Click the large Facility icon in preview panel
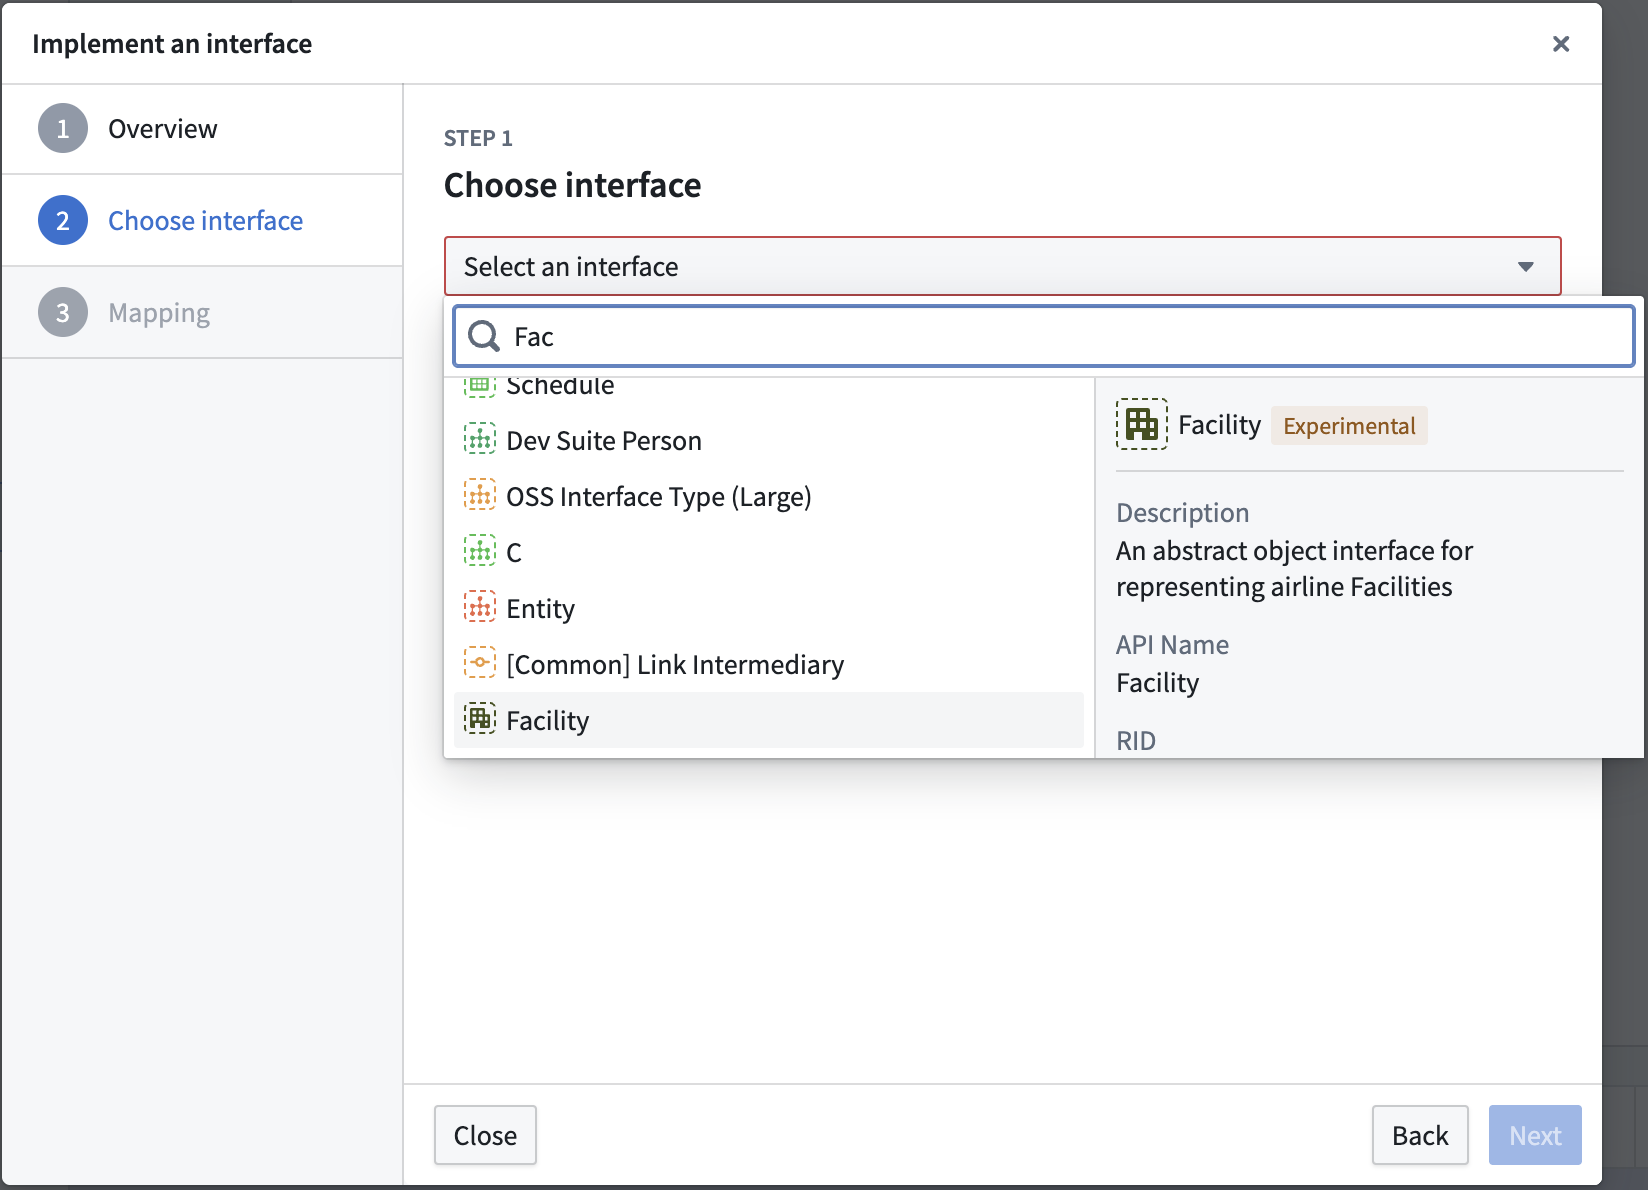This screenshot has height=1190, width=1648. pos(1142,424)
